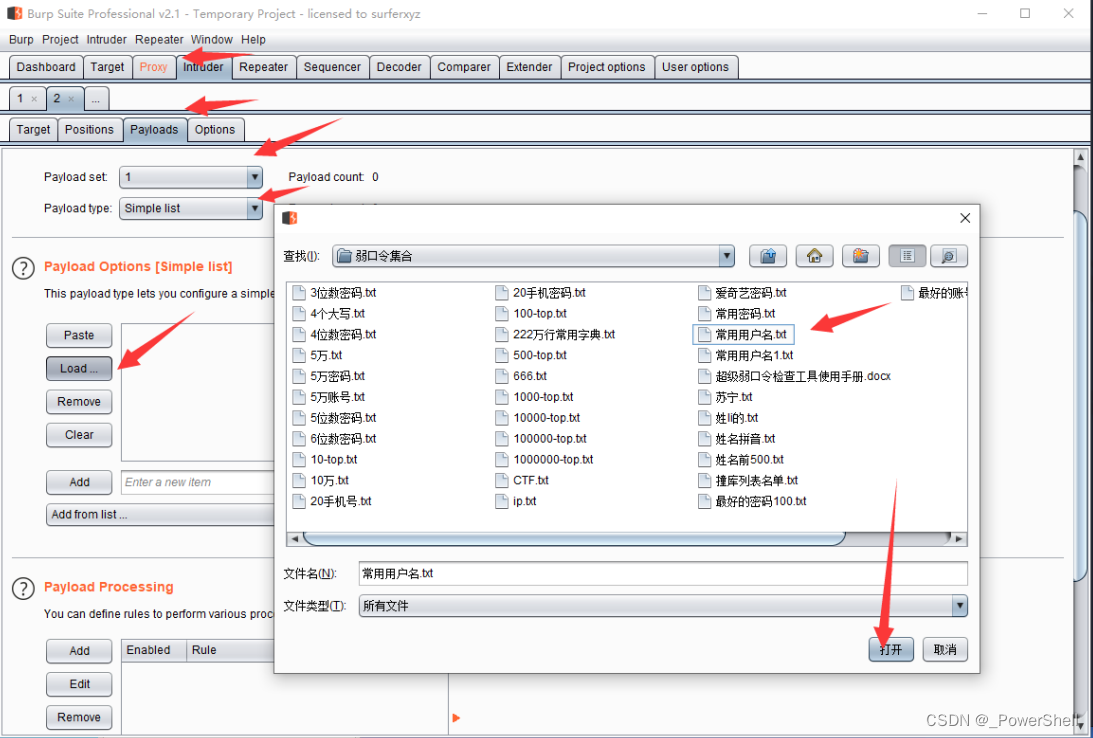Select file 超级弱口令检查工具使用手册.docx
1093x738 pixels.
795,376
